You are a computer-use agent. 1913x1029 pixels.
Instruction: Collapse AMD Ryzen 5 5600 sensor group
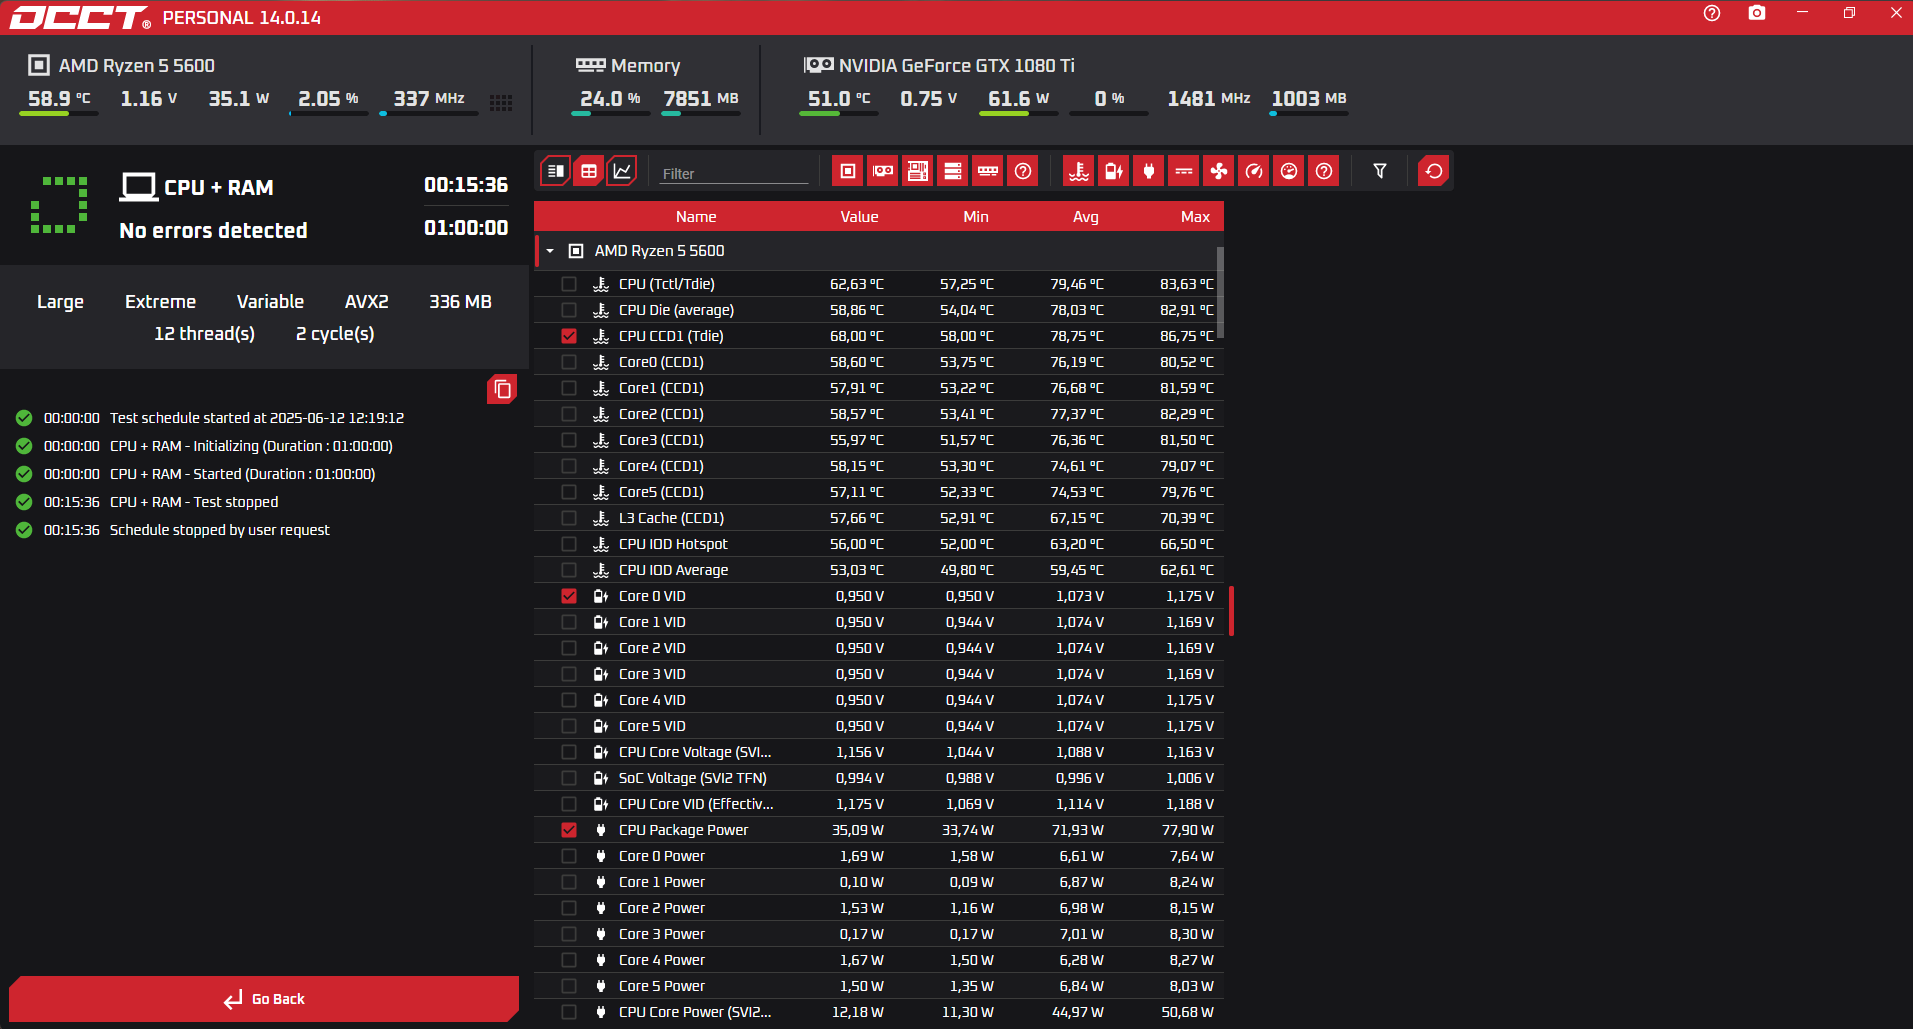[550, 251]
